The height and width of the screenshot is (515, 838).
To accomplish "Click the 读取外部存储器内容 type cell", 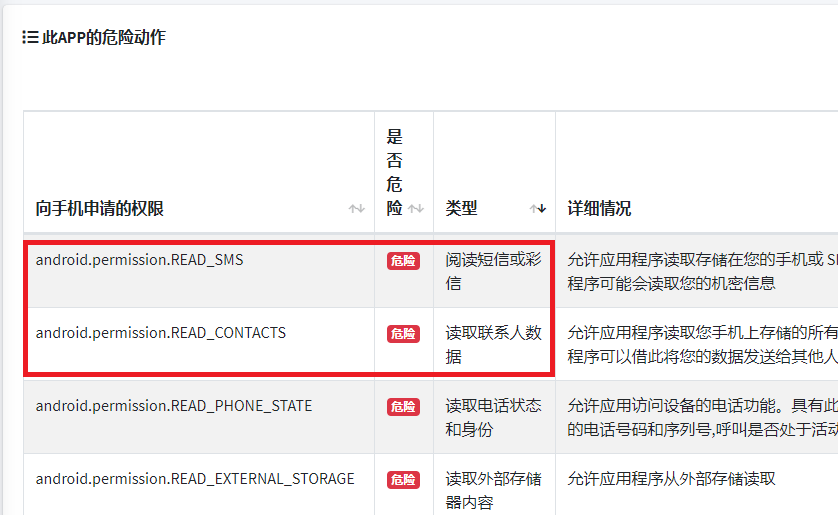I will point(493,490).
